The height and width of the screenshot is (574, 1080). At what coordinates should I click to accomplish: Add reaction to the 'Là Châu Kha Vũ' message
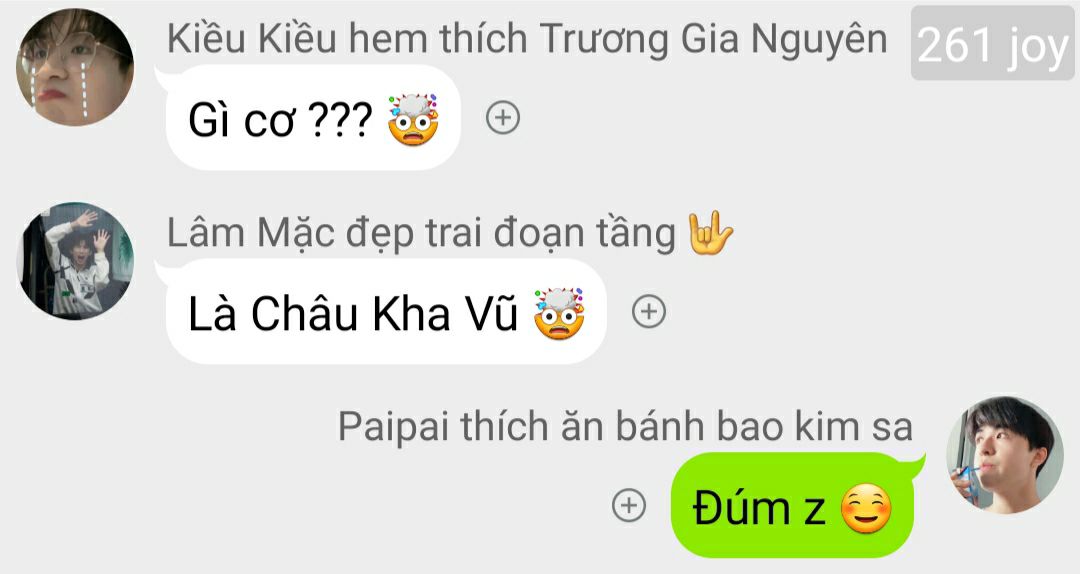click(649, 311)
